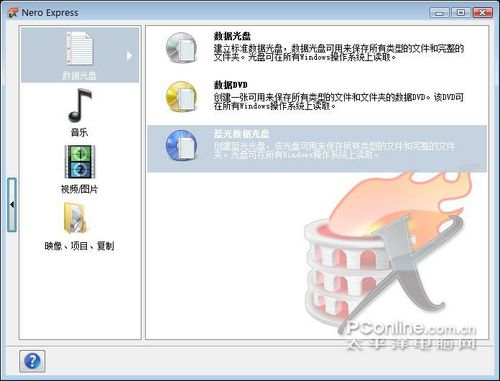Click the Nero Express title bar icon
Screen dimensions: 500x381
tap(13, 13)
